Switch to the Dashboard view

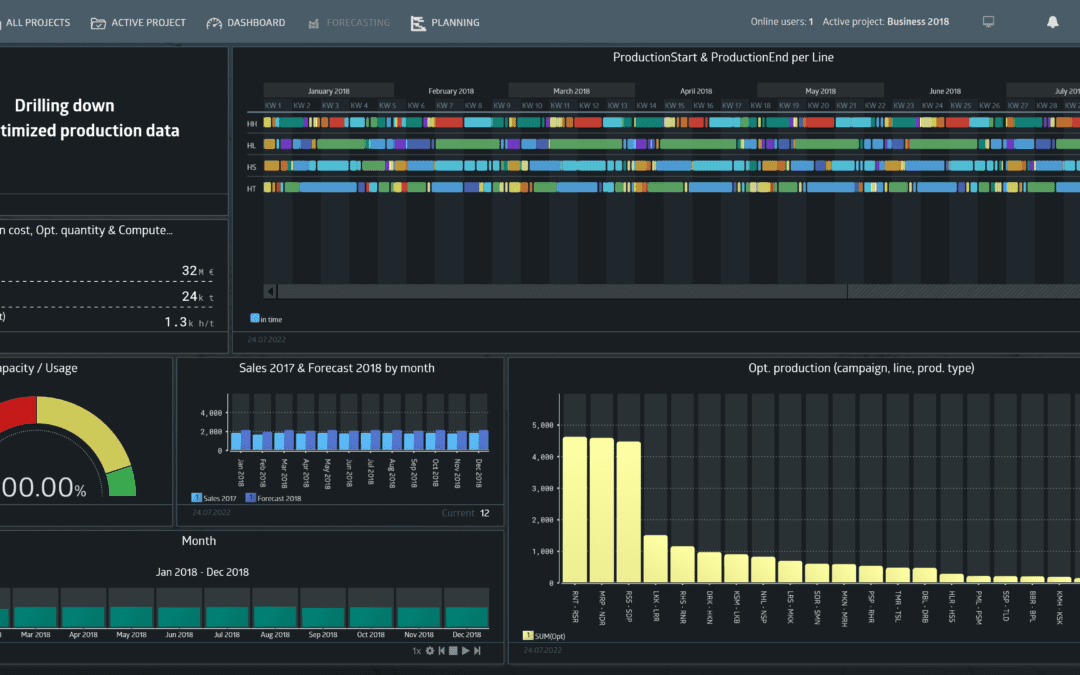[246, 23]
